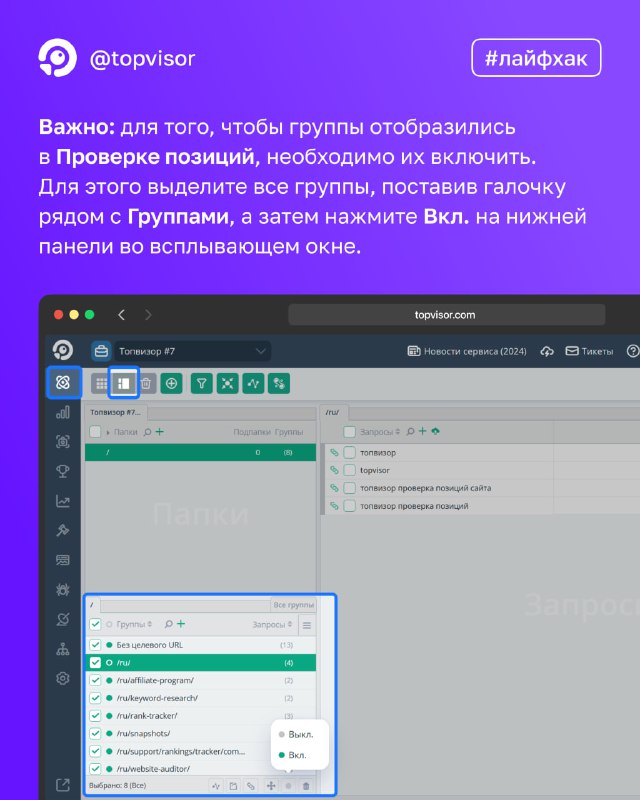This screenshot has height=800, width=640.
Task: Open the hammer tool icon in sidebar
Action: tap(63, 530)
